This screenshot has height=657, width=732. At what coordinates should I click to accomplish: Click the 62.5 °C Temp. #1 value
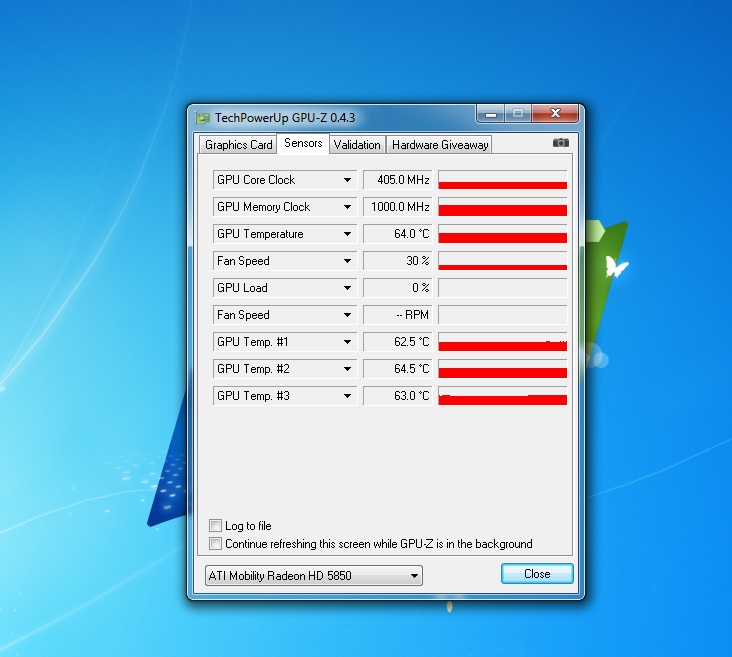(397, 342)
